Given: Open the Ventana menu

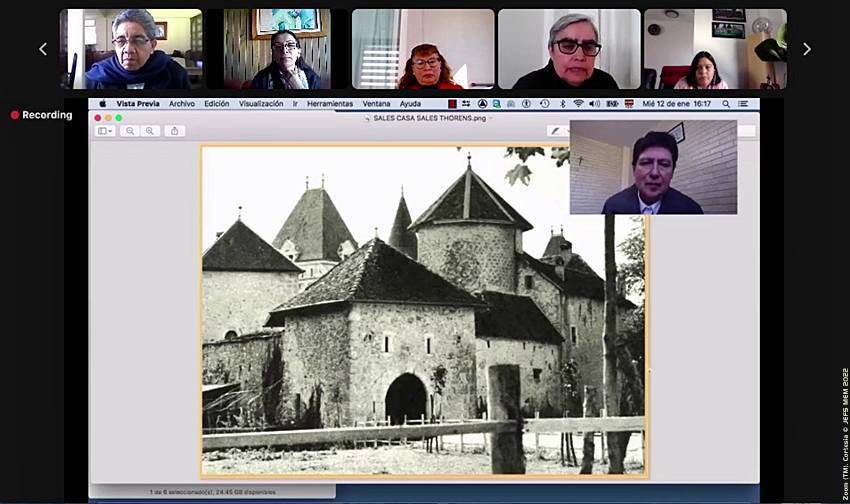Looking at the screenshot, I should (x=376, y=104).
